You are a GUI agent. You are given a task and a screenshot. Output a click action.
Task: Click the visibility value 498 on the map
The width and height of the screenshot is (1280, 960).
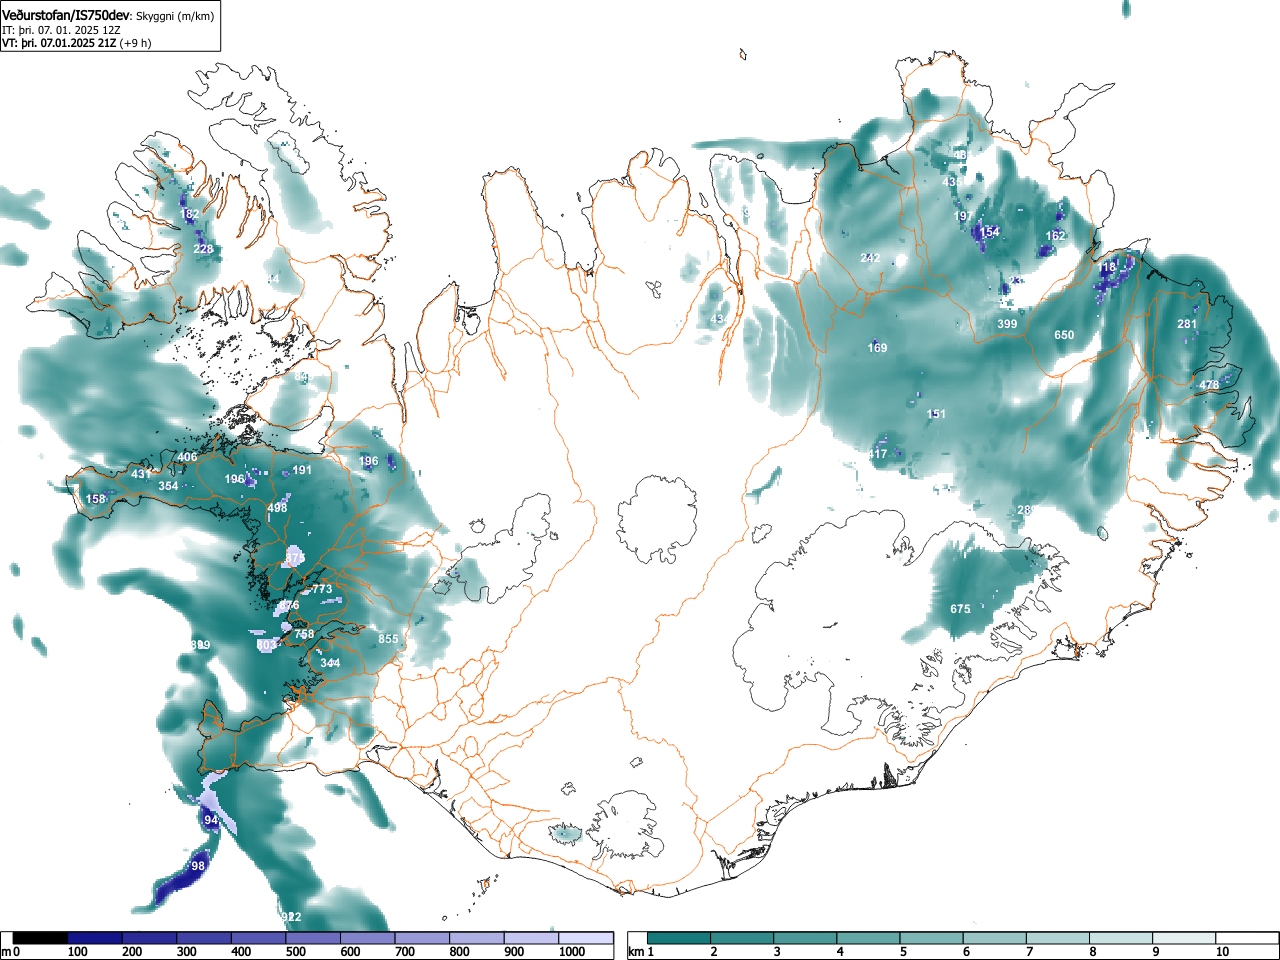pos(277,509)
